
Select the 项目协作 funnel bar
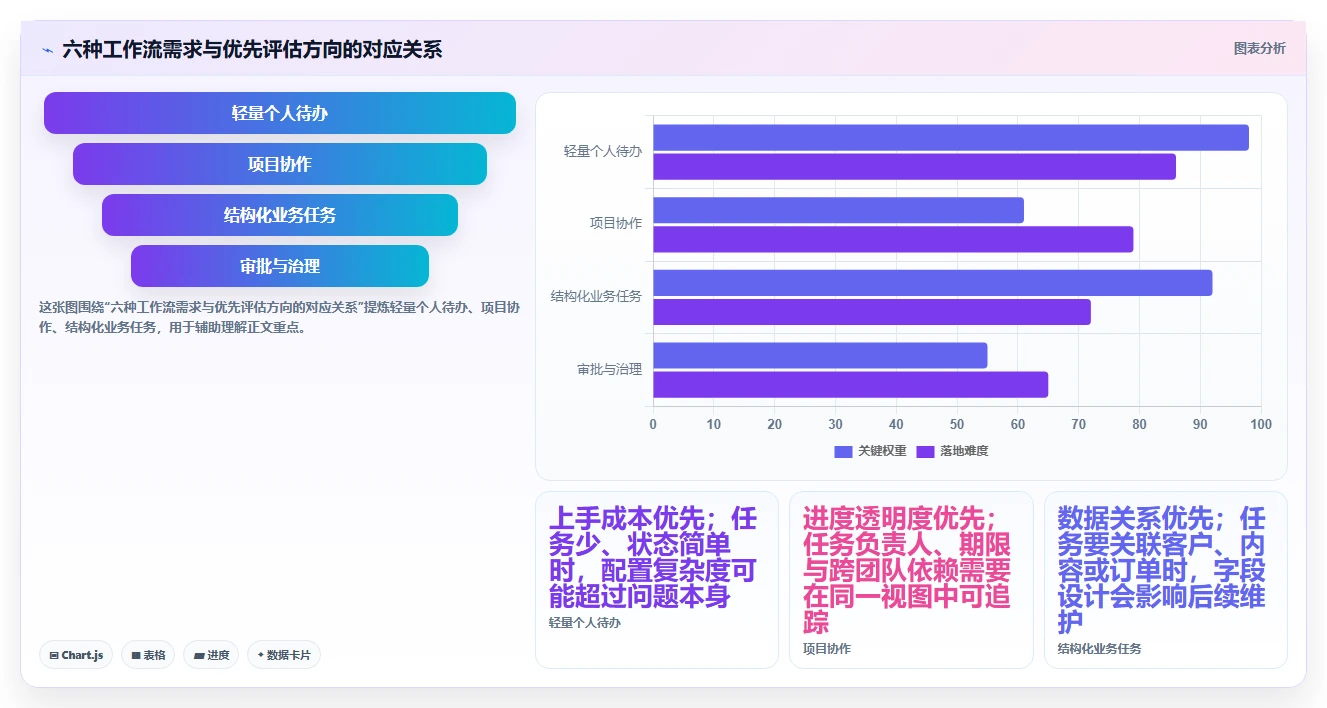coord(280,164)
